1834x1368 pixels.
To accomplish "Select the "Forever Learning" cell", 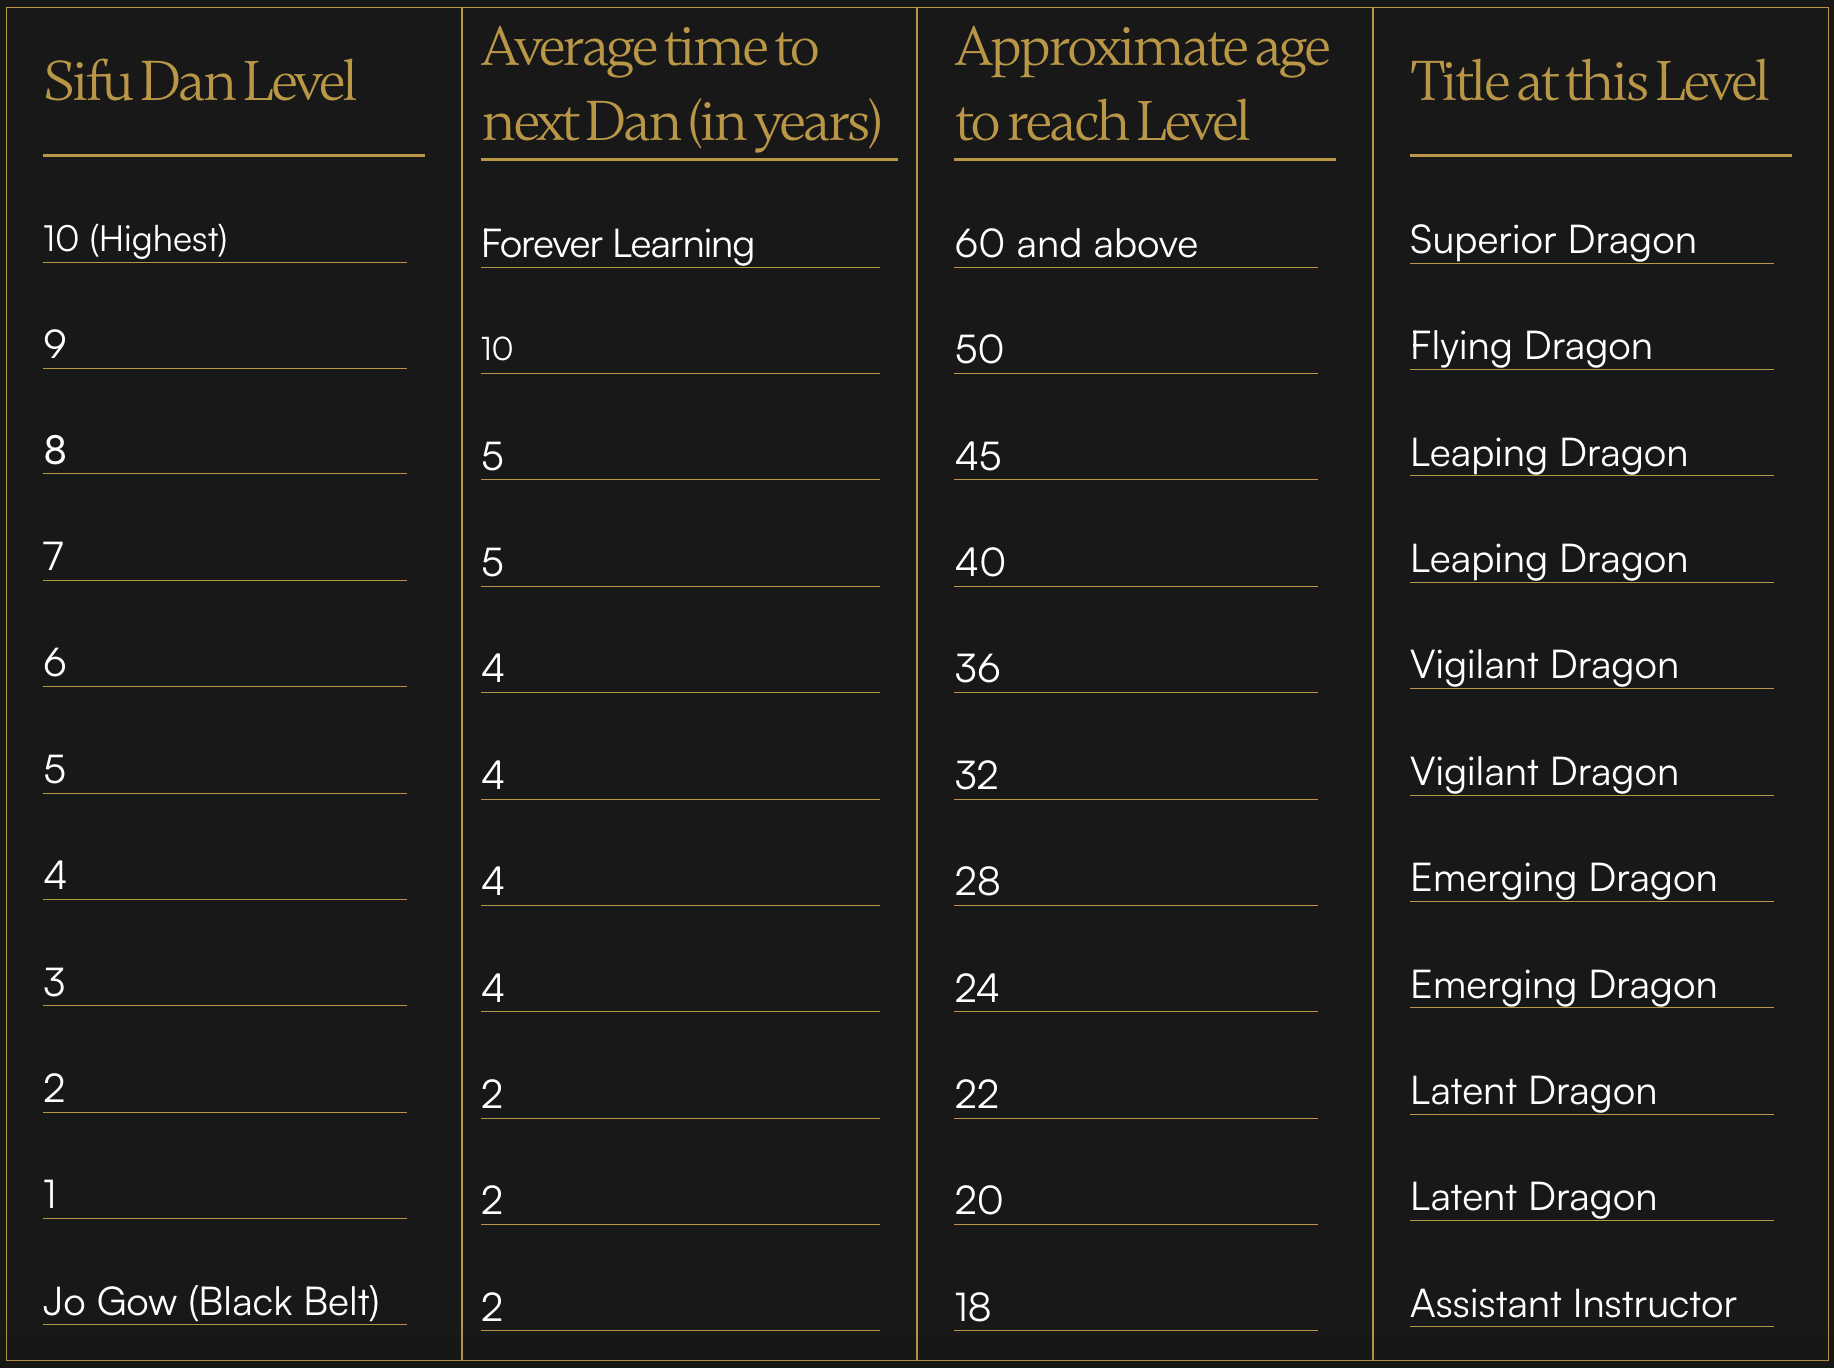I will coord(617,244).
